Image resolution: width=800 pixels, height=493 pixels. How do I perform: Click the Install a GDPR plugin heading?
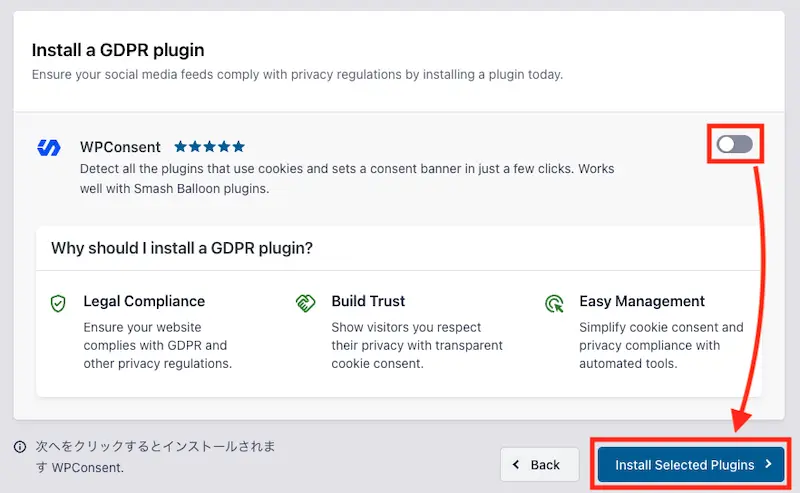click(x=118, y=50)
